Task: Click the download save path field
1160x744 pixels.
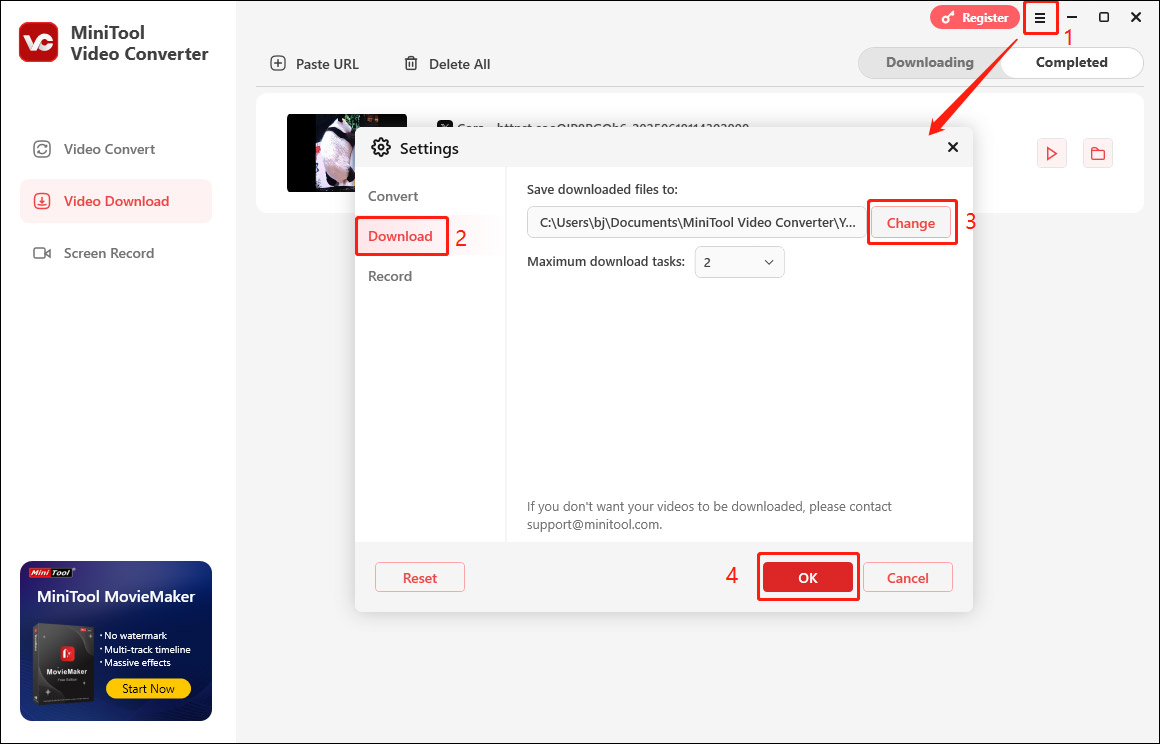Action: [696, 223]
